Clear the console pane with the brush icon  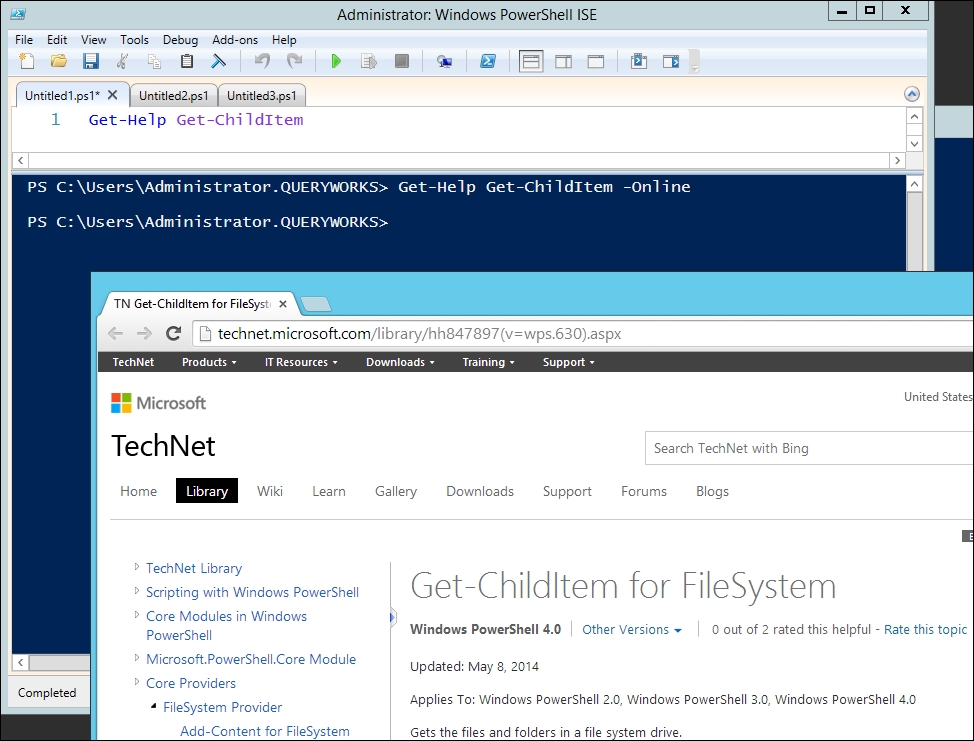click(219, 61)
